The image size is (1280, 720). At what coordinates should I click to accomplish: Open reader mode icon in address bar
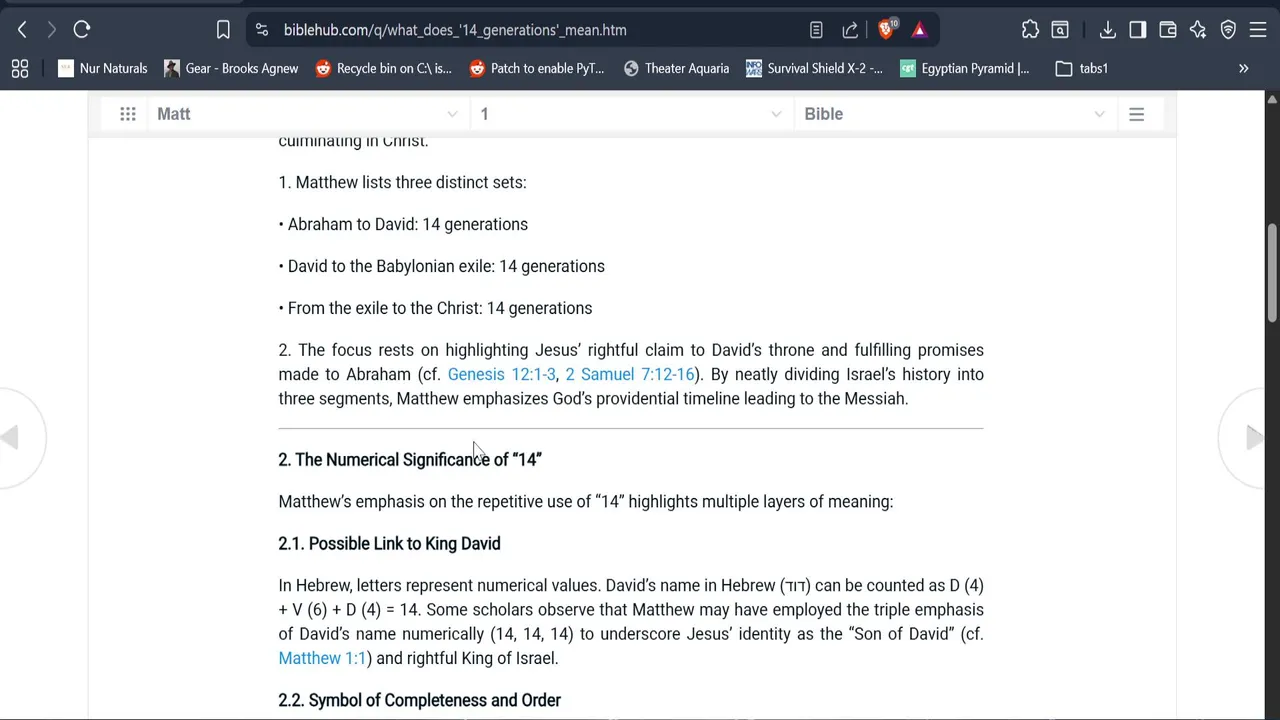(816, 30)
